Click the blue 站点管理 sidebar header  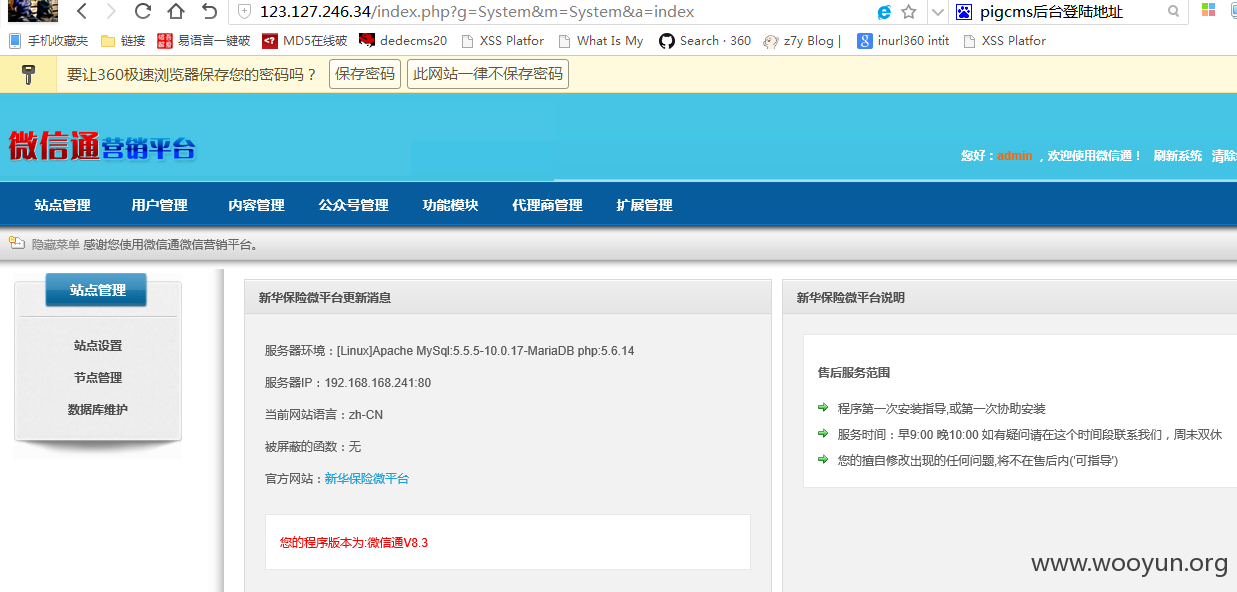97,290
